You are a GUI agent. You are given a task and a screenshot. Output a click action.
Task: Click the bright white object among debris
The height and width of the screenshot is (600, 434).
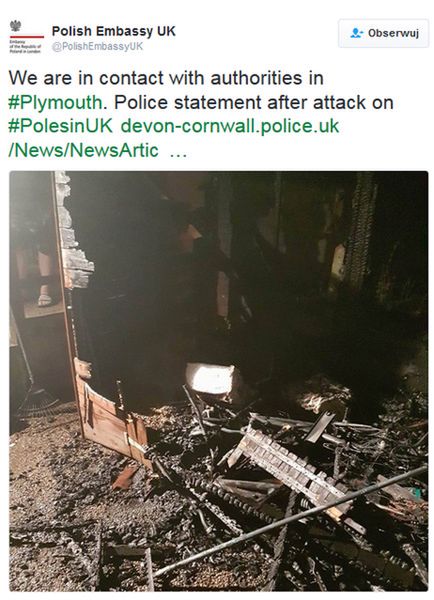click(x=211, y=379)
